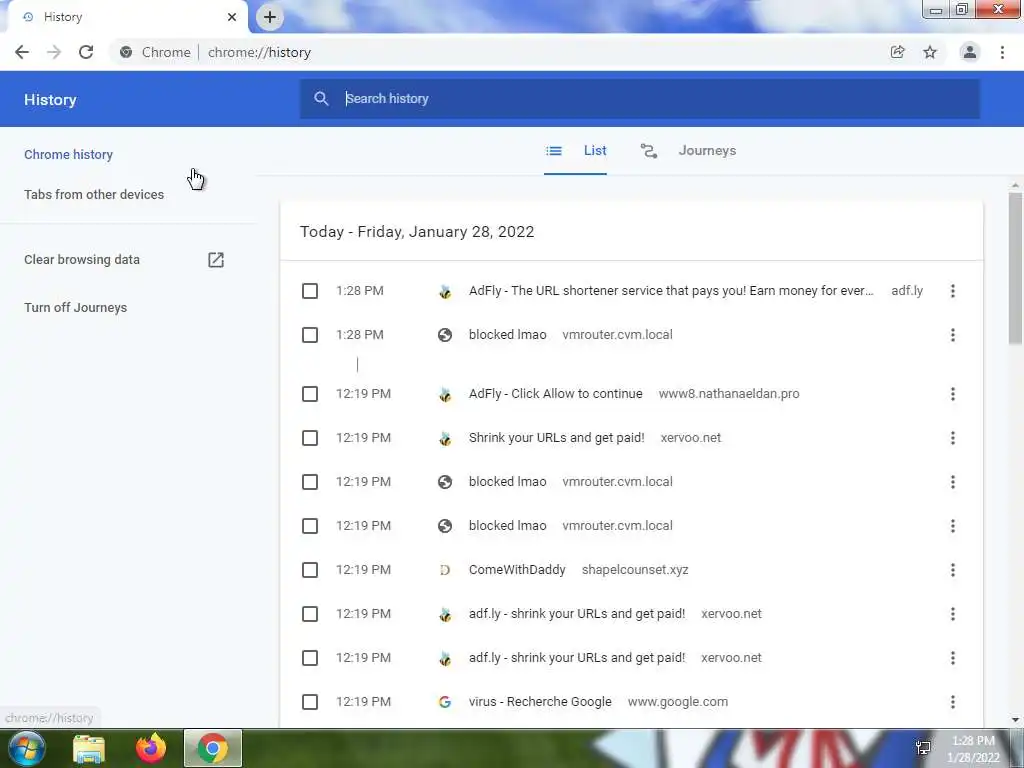Screen dimensions: 1024x768
Task: Click Turn off Journeys
Action: point(76,308)
